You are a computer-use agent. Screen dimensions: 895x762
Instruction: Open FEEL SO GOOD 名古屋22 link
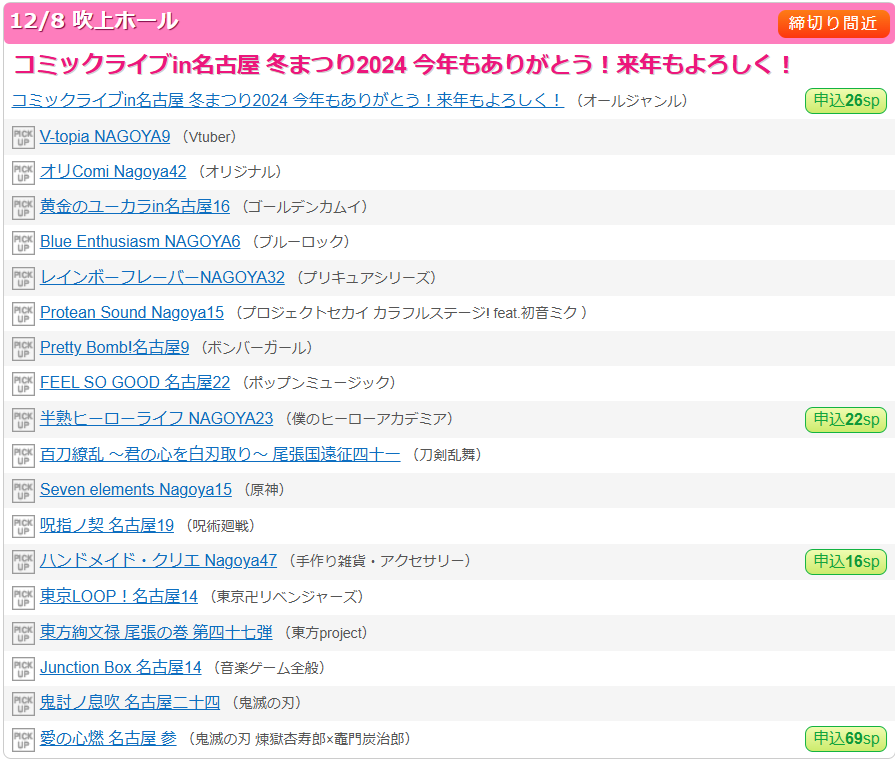(135, 382)
